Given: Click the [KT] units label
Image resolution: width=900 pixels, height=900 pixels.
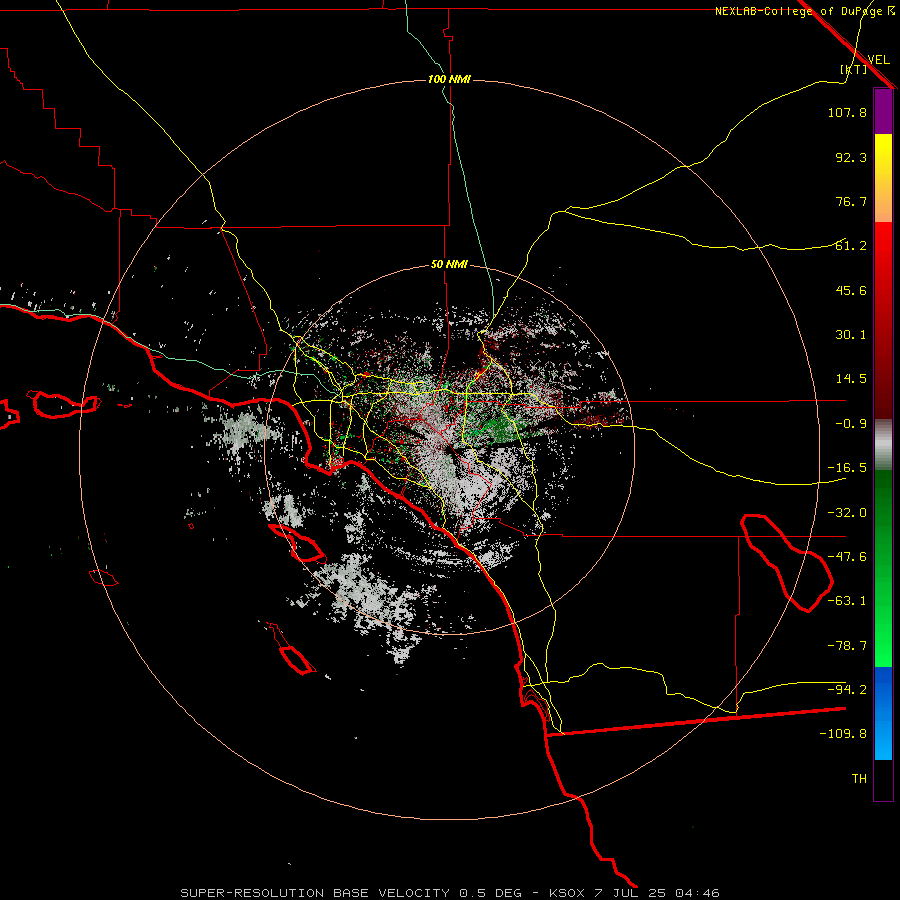Looking at the screenshot, I should (854, 69).
